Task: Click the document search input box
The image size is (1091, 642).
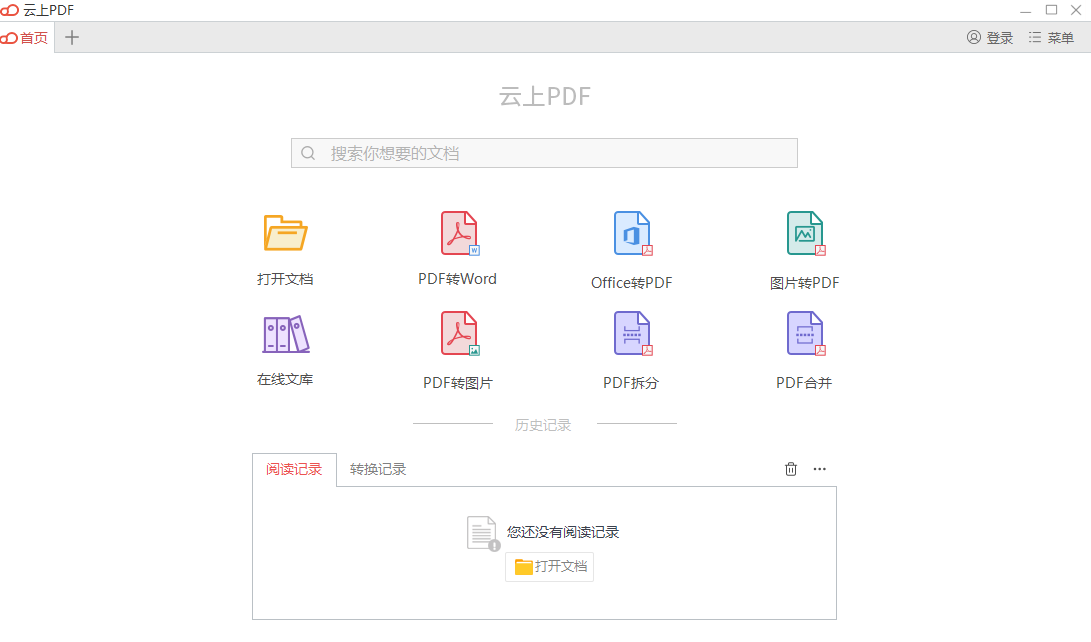Action: [x=544, y=152]
